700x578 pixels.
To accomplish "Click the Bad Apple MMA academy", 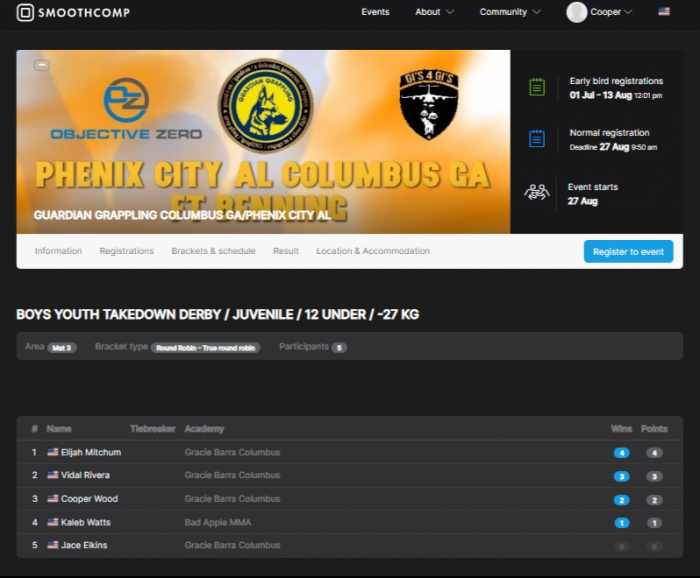I will pyautogui.click(x=218, y=522).
